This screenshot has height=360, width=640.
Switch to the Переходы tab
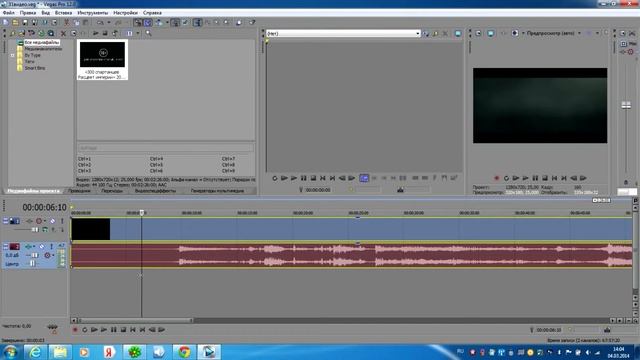point(112,191)
